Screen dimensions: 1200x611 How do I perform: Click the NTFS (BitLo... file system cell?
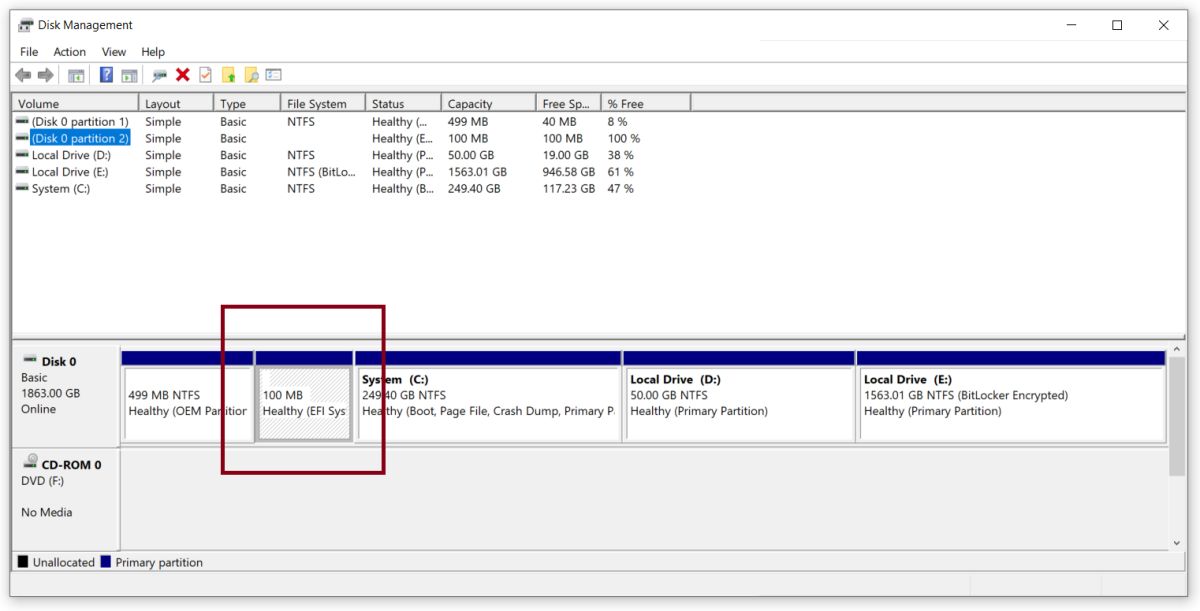321,172
